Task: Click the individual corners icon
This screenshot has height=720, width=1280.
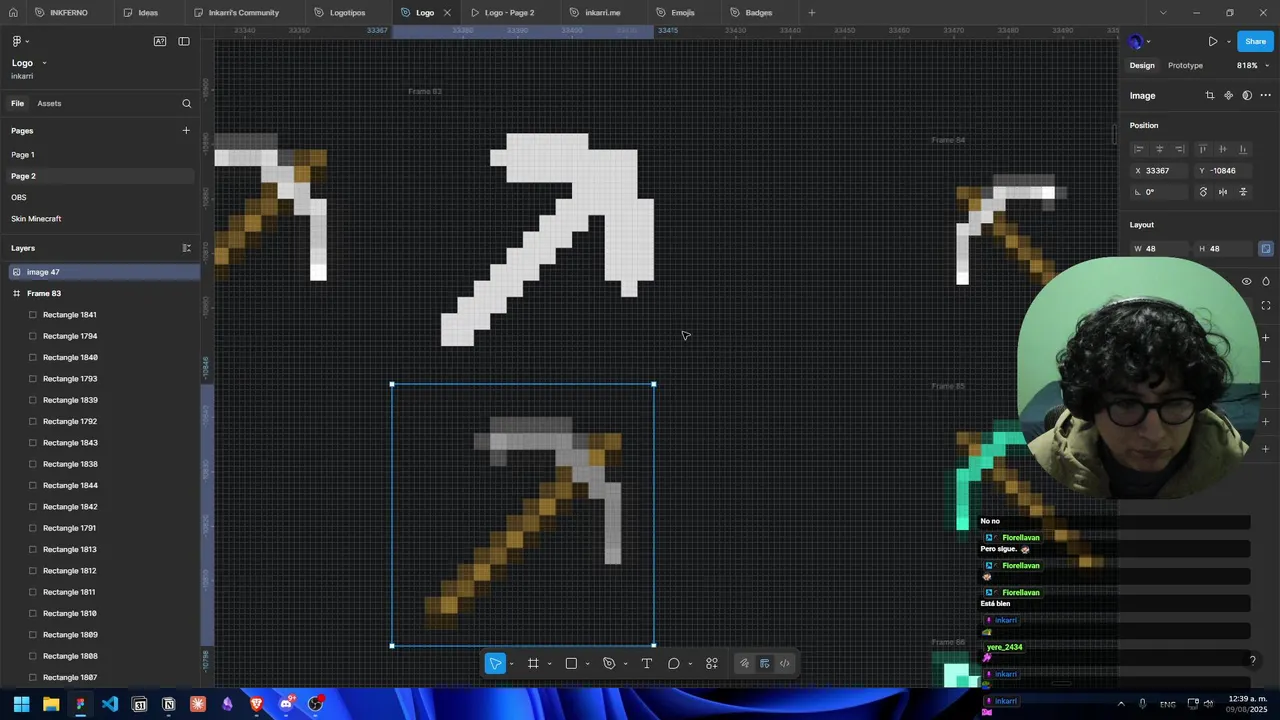Action: pyautogui.click(x=1266, y=306)
